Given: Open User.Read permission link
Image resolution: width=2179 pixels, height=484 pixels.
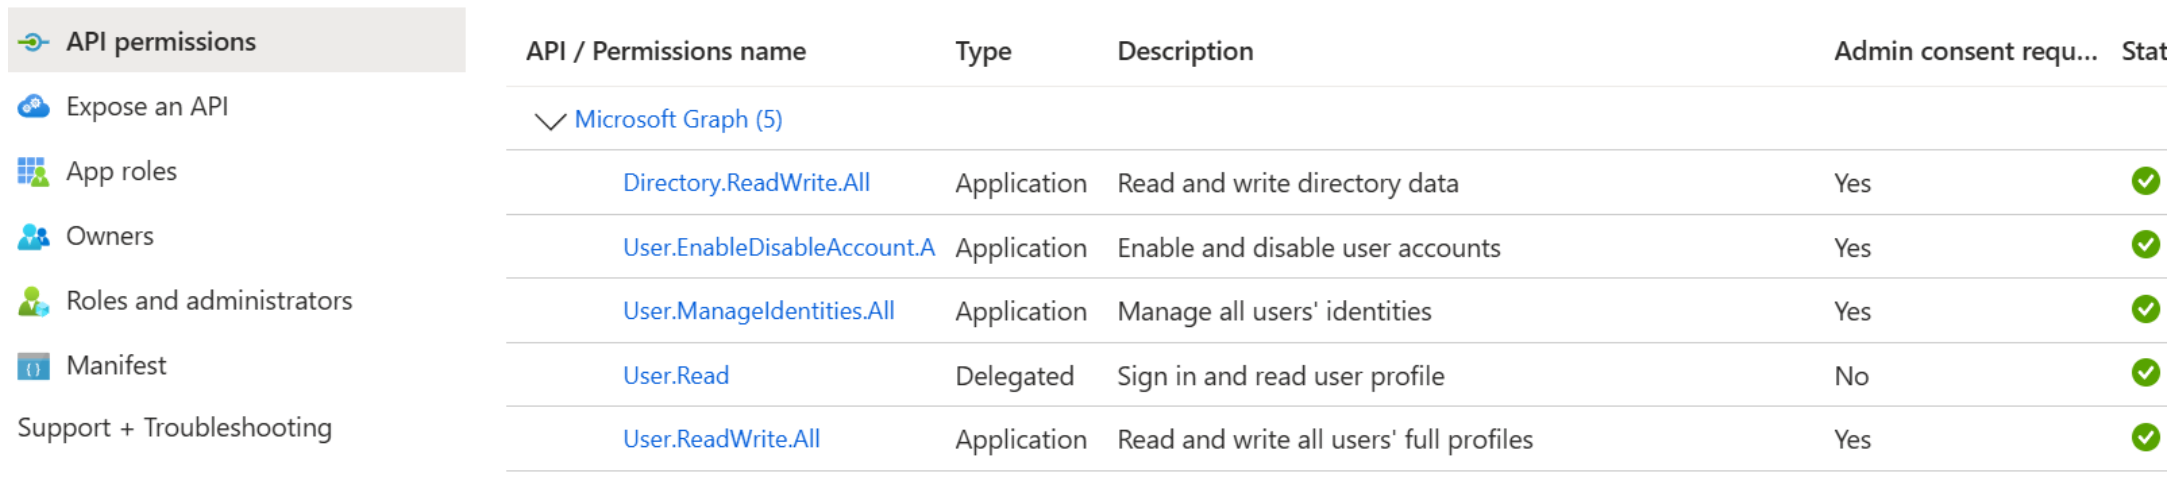Looking at the screenshot, I should click(x=676, y=375).
